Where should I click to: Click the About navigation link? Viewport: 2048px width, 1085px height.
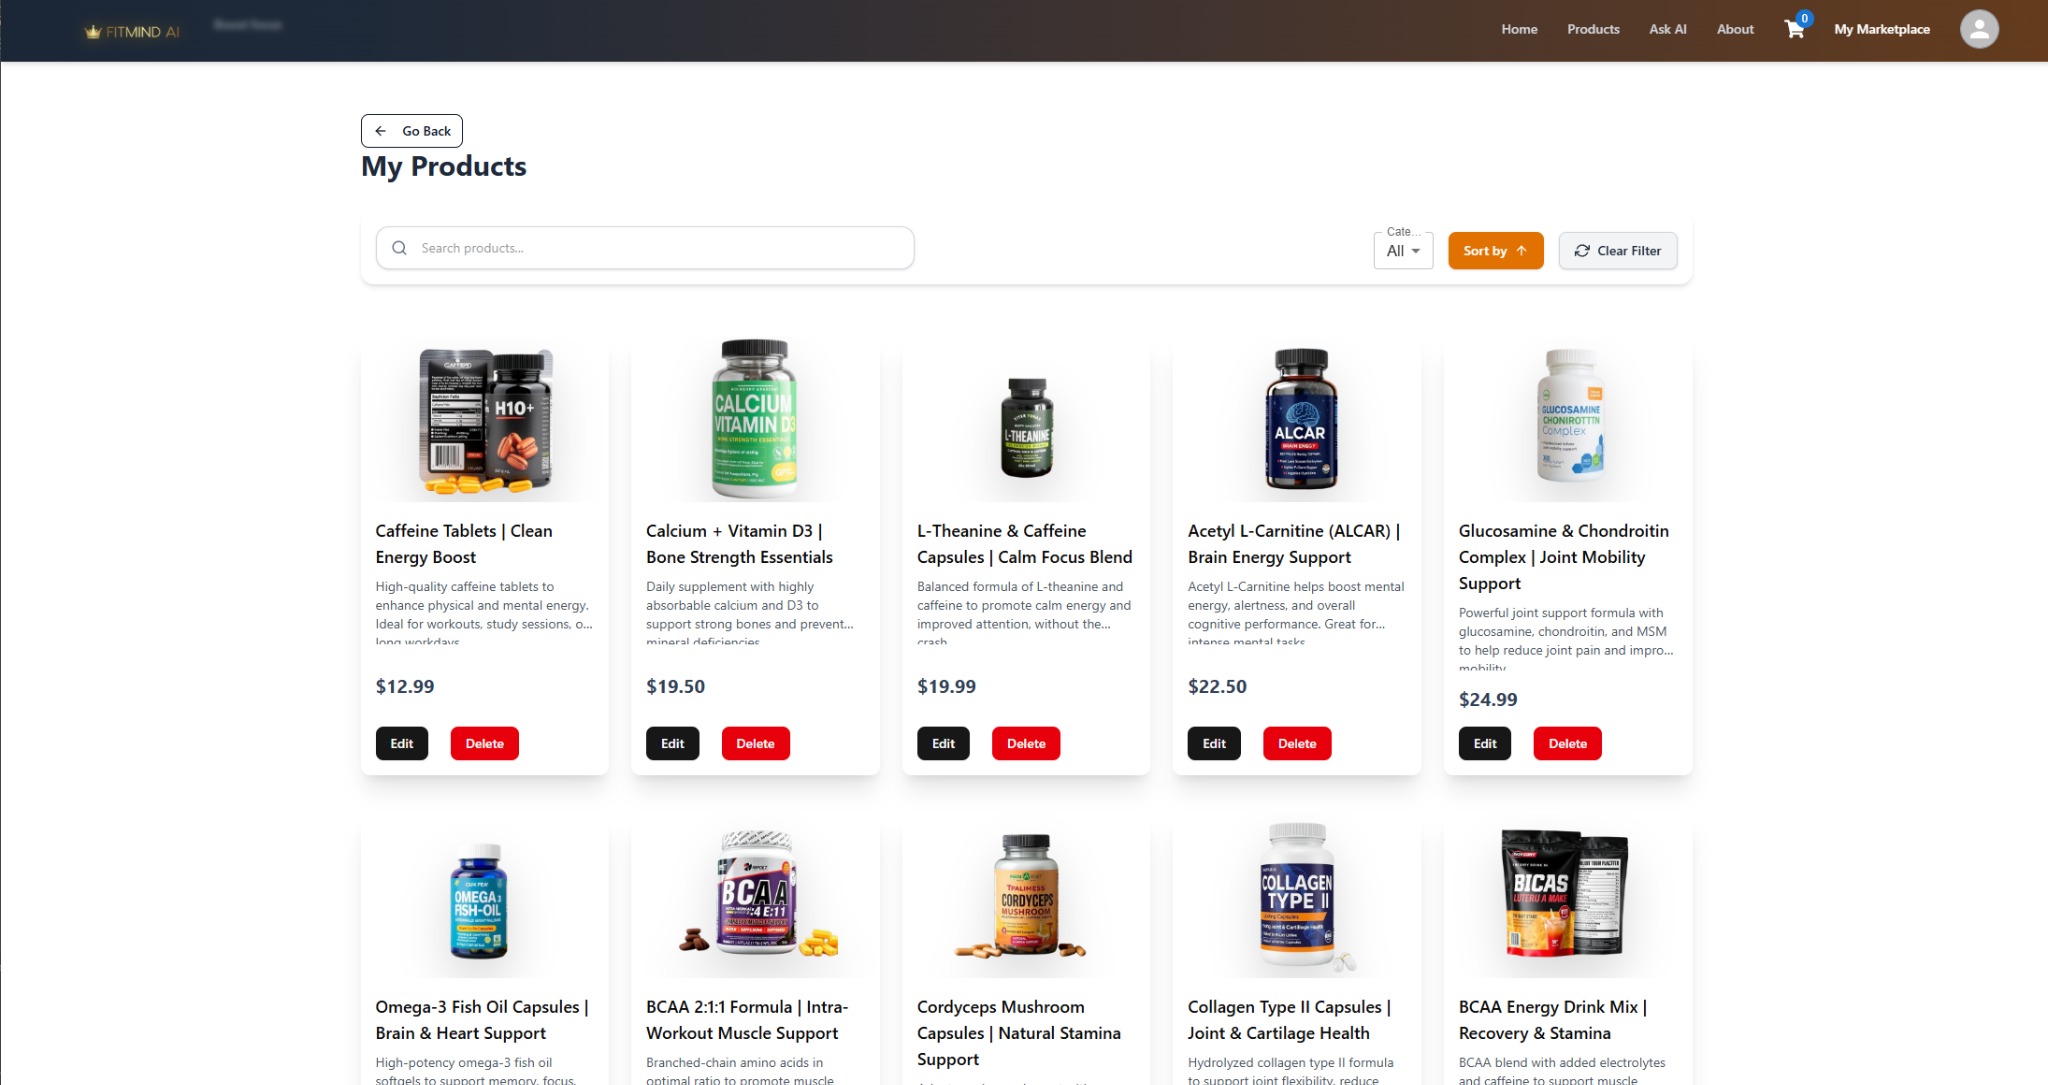tap(1735, 29)
